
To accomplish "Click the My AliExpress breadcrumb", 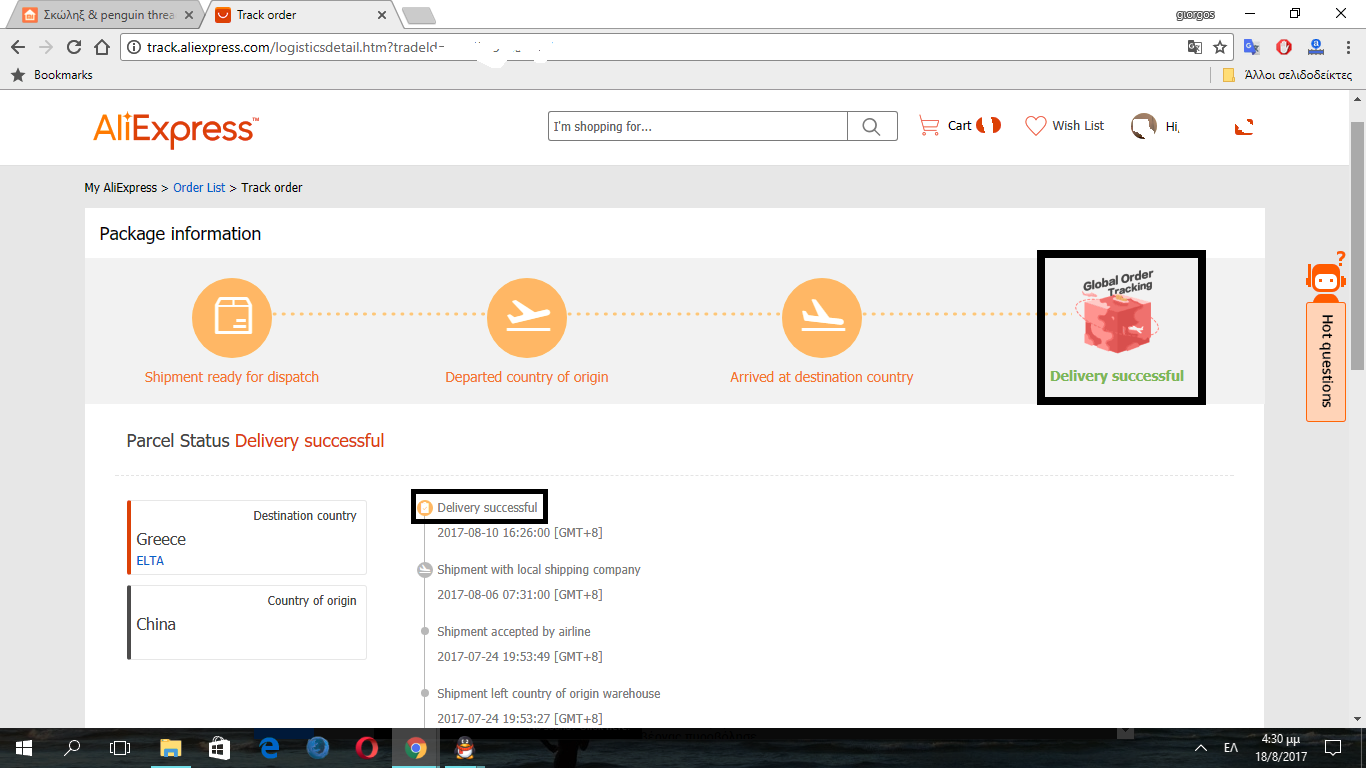I will [x=121, y=187].
